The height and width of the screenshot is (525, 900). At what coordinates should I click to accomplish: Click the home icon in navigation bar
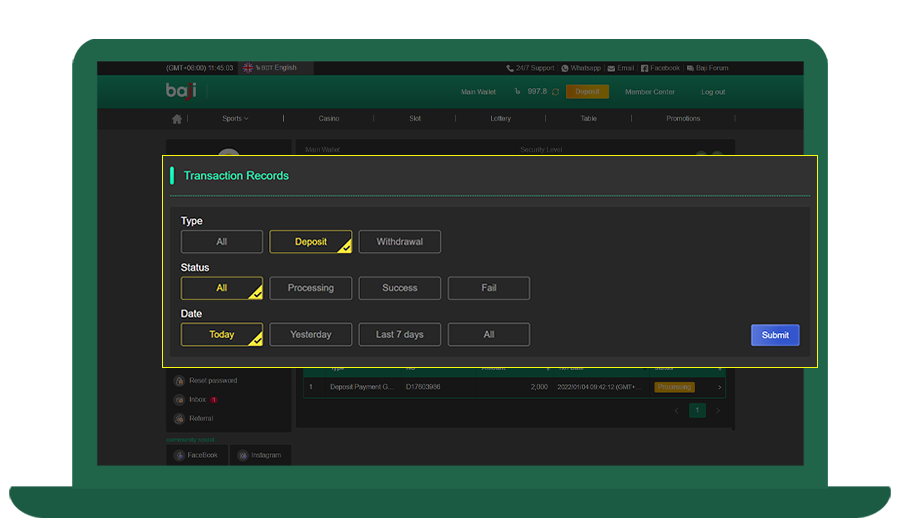pyautogui.click(x=177, y=119)
